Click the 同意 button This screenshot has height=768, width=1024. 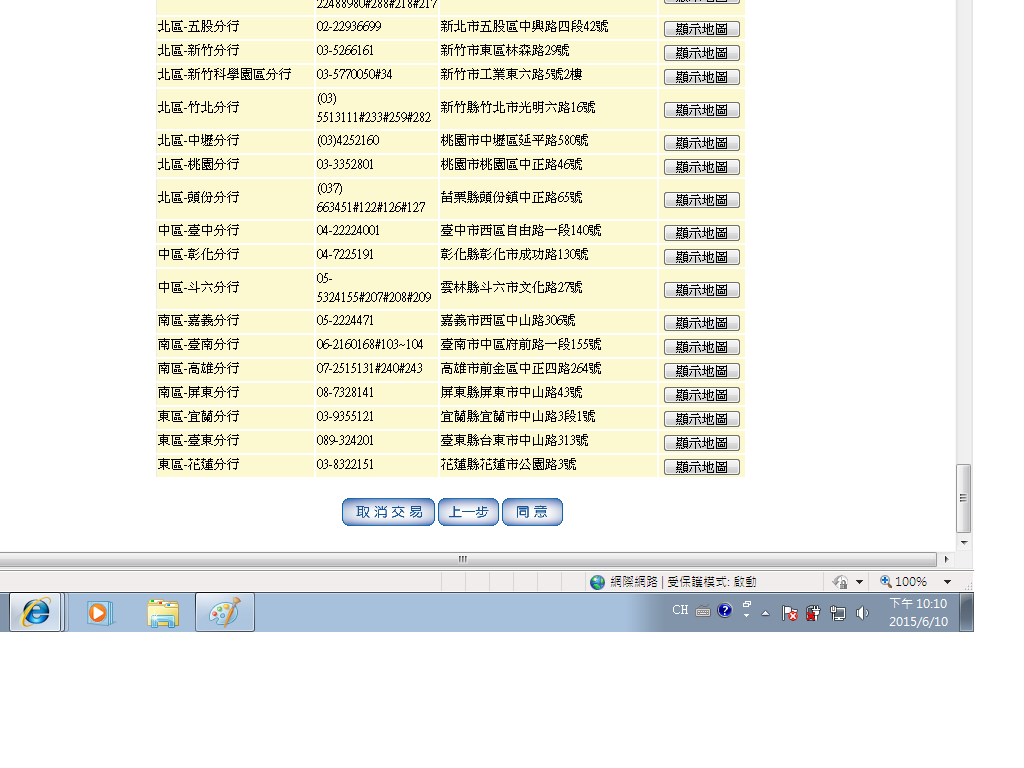coord(532,512)
